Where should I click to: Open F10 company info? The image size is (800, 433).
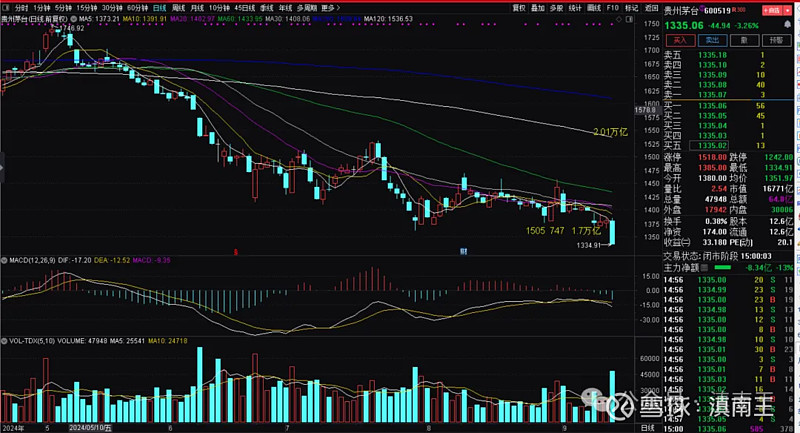tap(613, 8)
